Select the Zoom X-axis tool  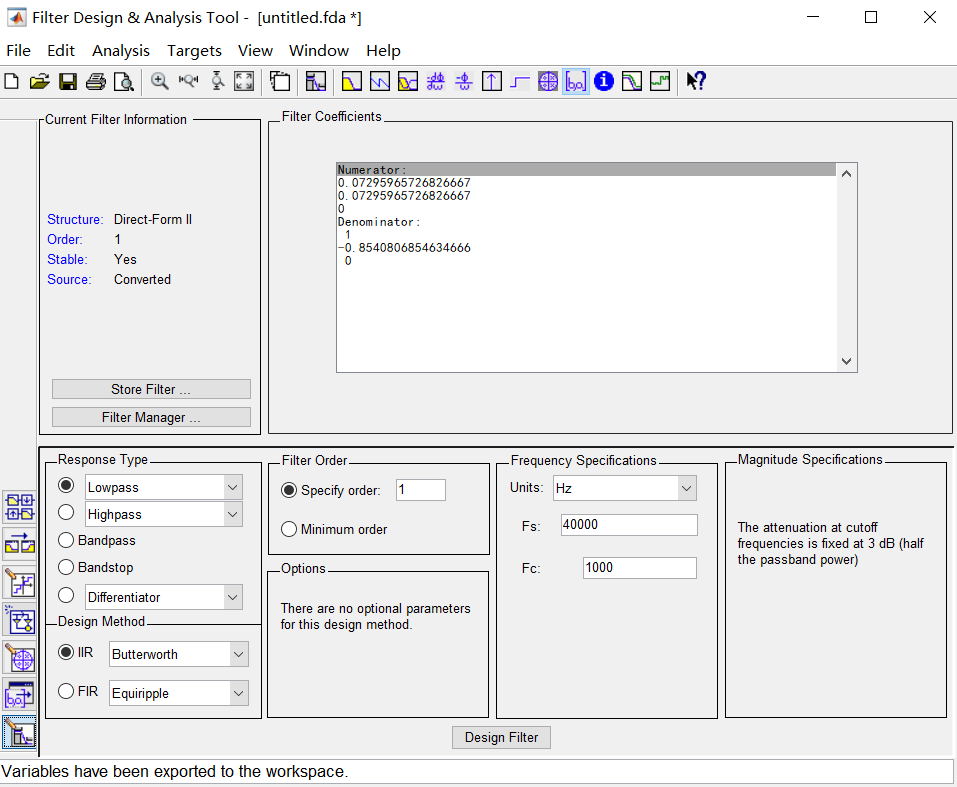click(x=189, y=81)
